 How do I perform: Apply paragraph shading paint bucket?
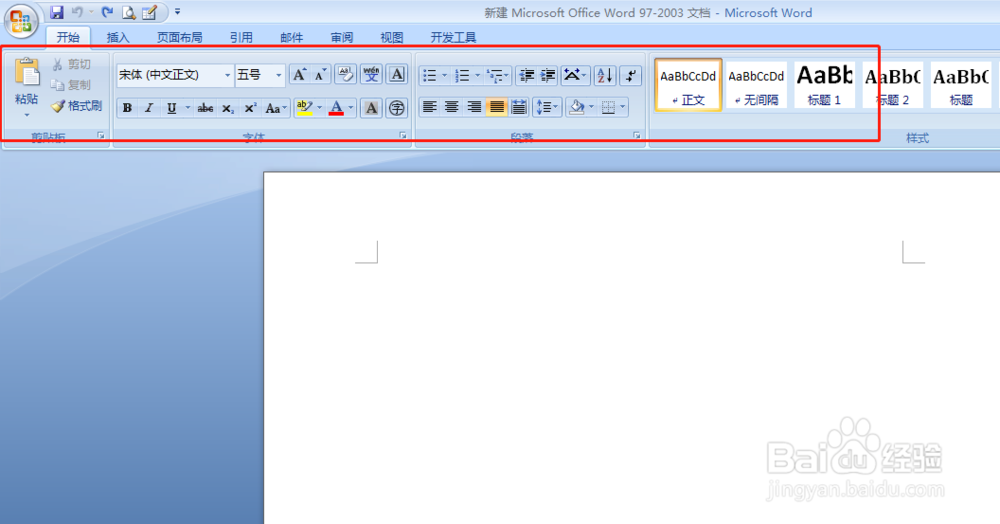click(x=577, y=107)
